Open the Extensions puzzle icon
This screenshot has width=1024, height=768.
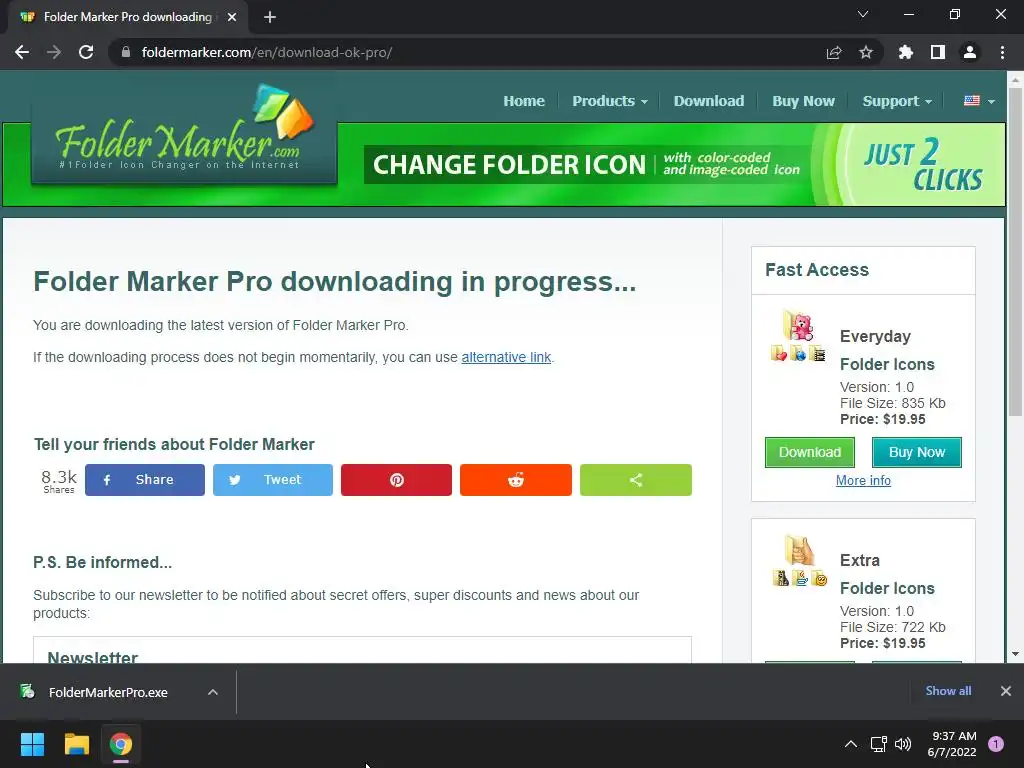tap(906, 52)
